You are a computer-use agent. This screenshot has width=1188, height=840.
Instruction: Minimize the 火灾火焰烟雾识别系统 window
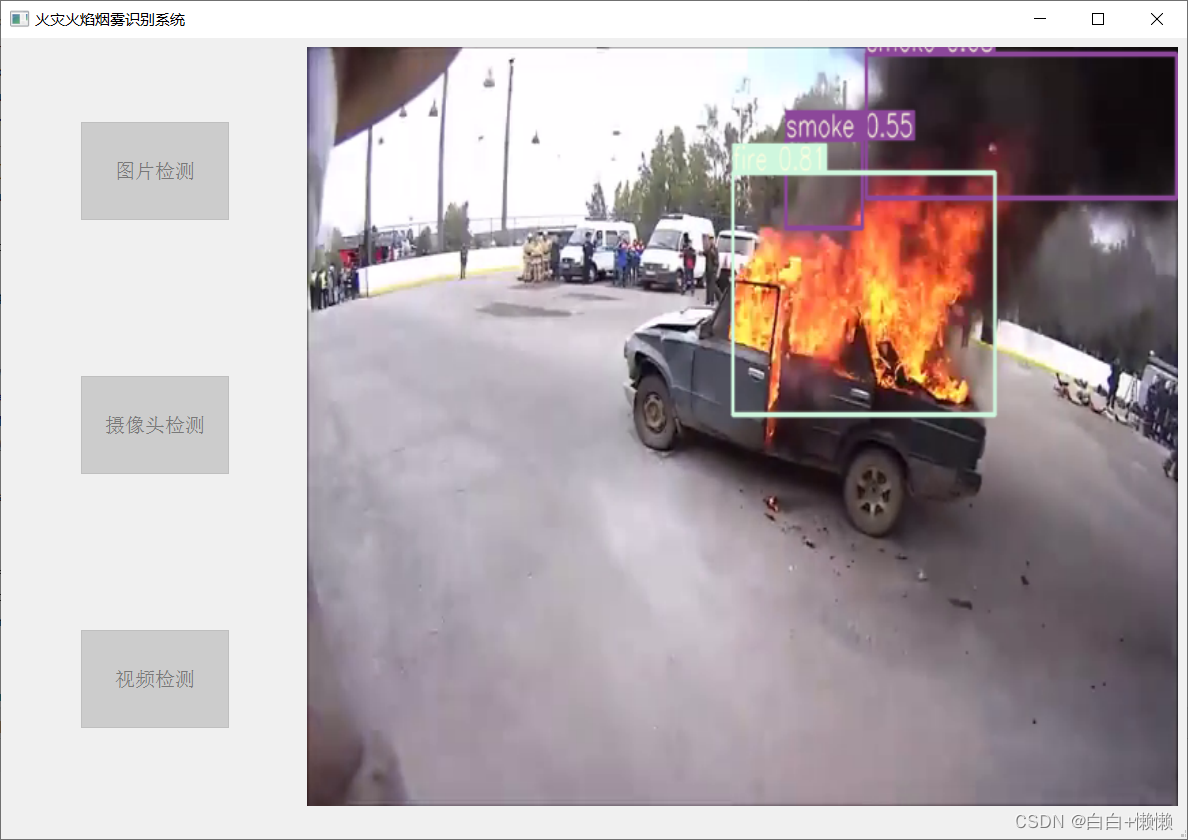coord(1040,19)
